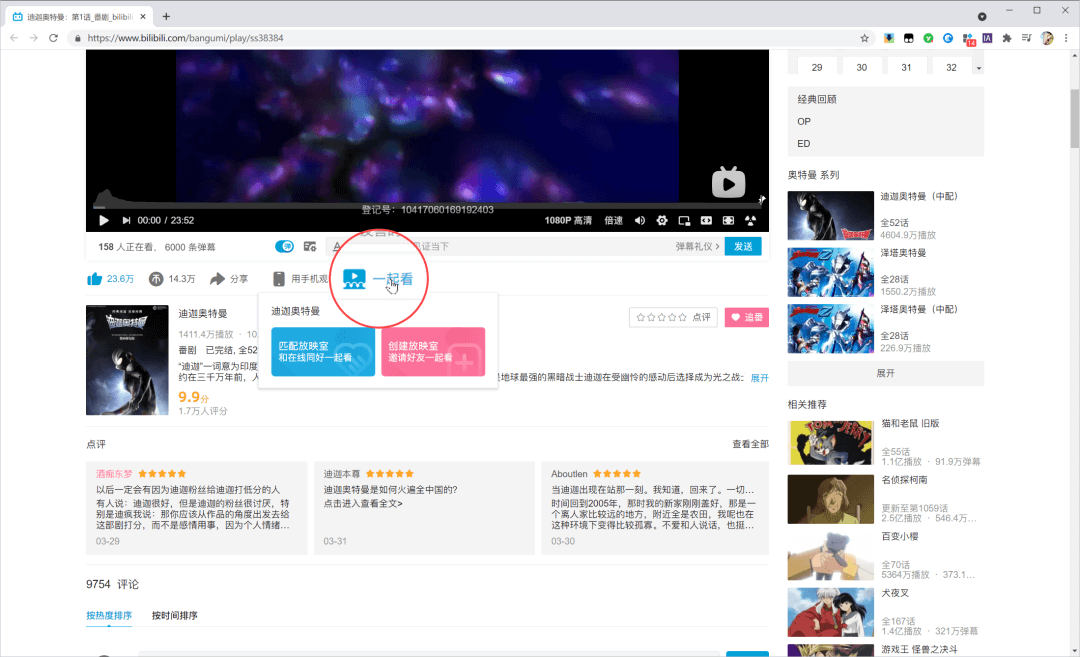The width and height of the screenshot is (1080, 657).
Task: Open the 1080P 高清 quality menu
Action: [568, 220]
